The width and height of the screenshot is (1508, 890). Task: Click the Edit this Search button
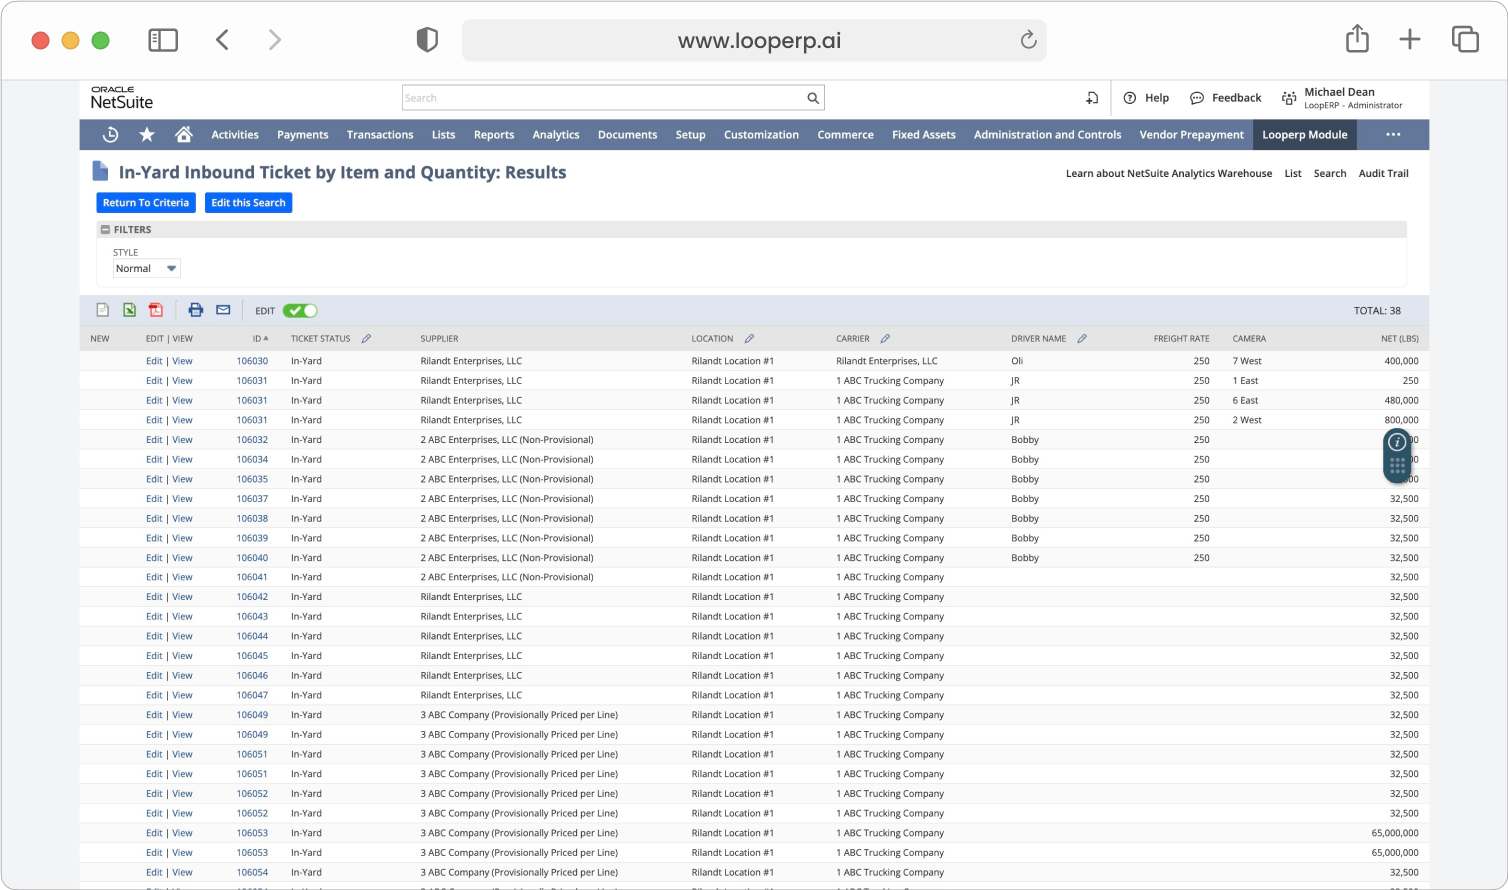click(248, 203)
